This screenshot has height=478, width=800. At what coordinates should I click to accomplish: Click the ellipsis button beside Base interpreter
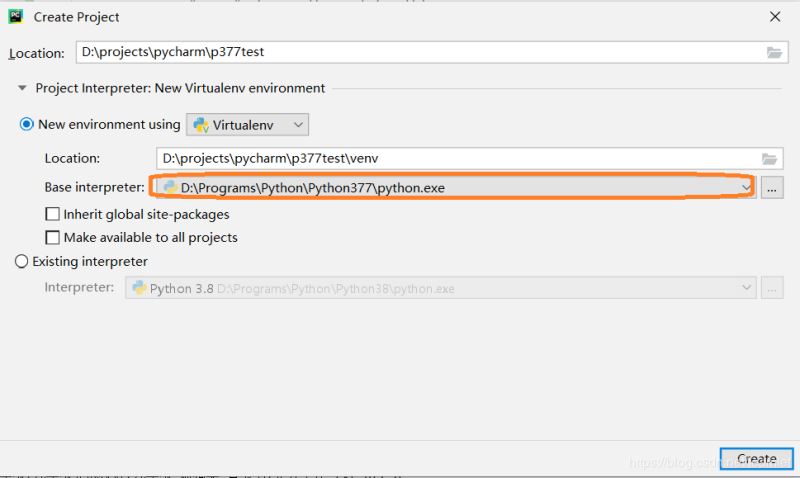pyautogui.click(x=771, y=187)
